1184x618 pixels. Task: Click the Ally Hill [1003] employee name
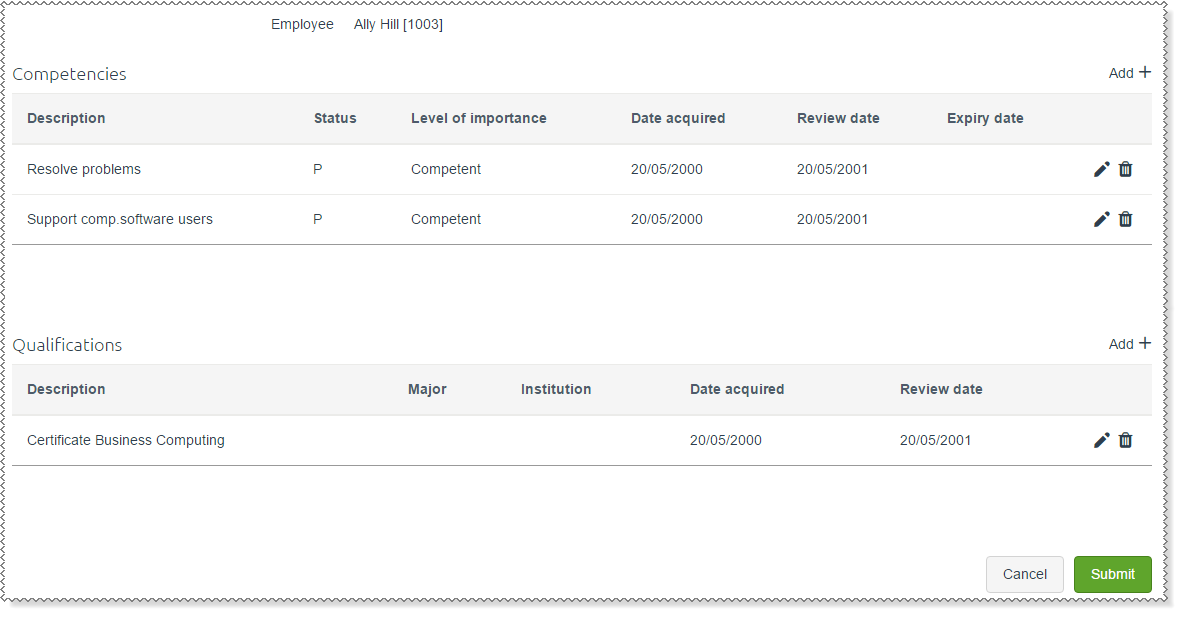[398, 24]
